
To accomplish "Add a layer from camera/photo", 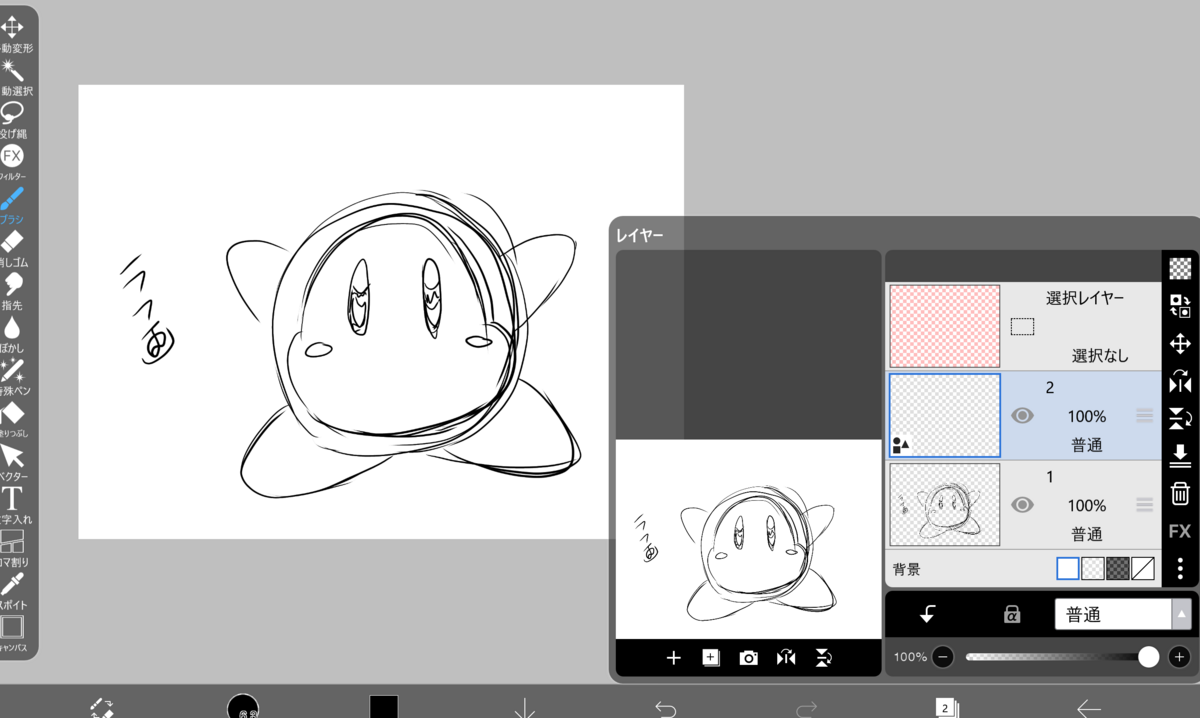I will click(x=748, y=657).
